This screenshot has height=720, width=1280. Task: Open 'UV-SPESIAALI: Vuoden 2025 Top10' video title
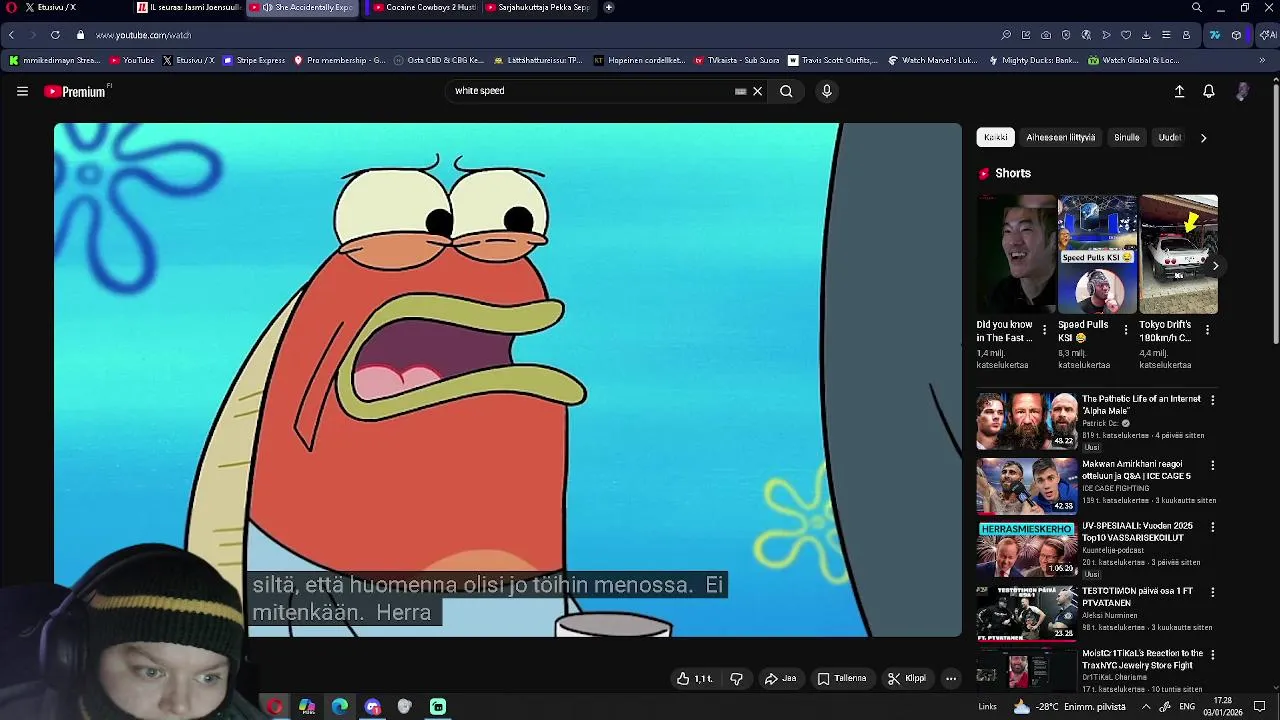tap(1137, 531)
